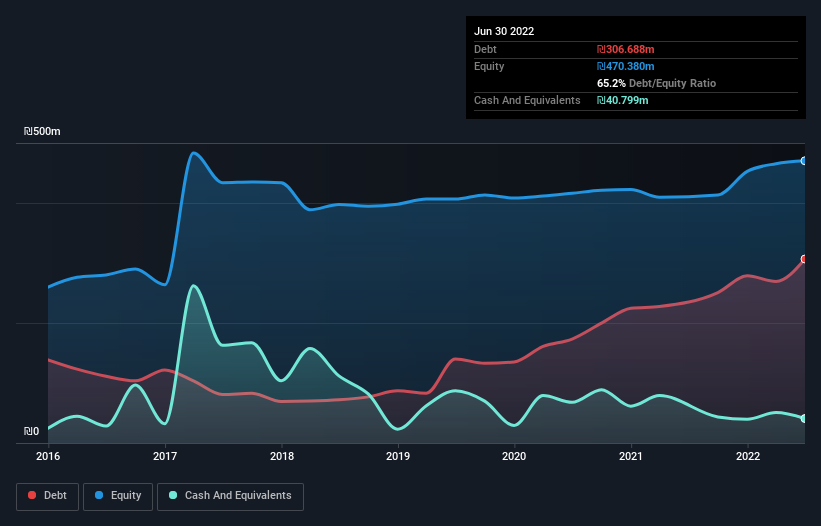Viewport: 821px width, 526px height.
Task: Click the Cash value ₪40.799m
Action: click(x=623, y=100)
